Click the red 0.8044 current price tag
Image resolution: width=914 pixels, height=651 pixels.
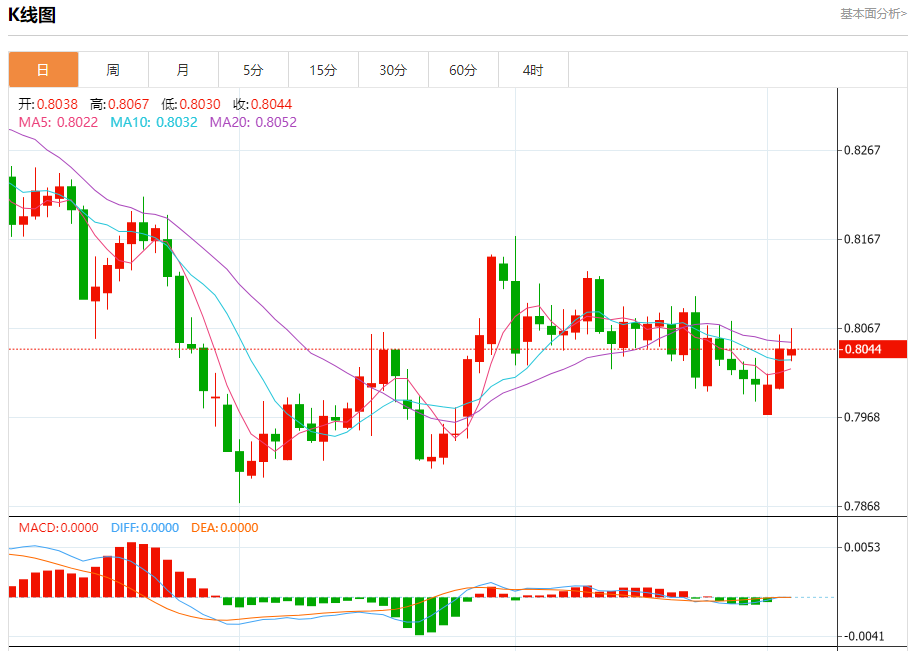pyautogui.click(x=873, y=349)
